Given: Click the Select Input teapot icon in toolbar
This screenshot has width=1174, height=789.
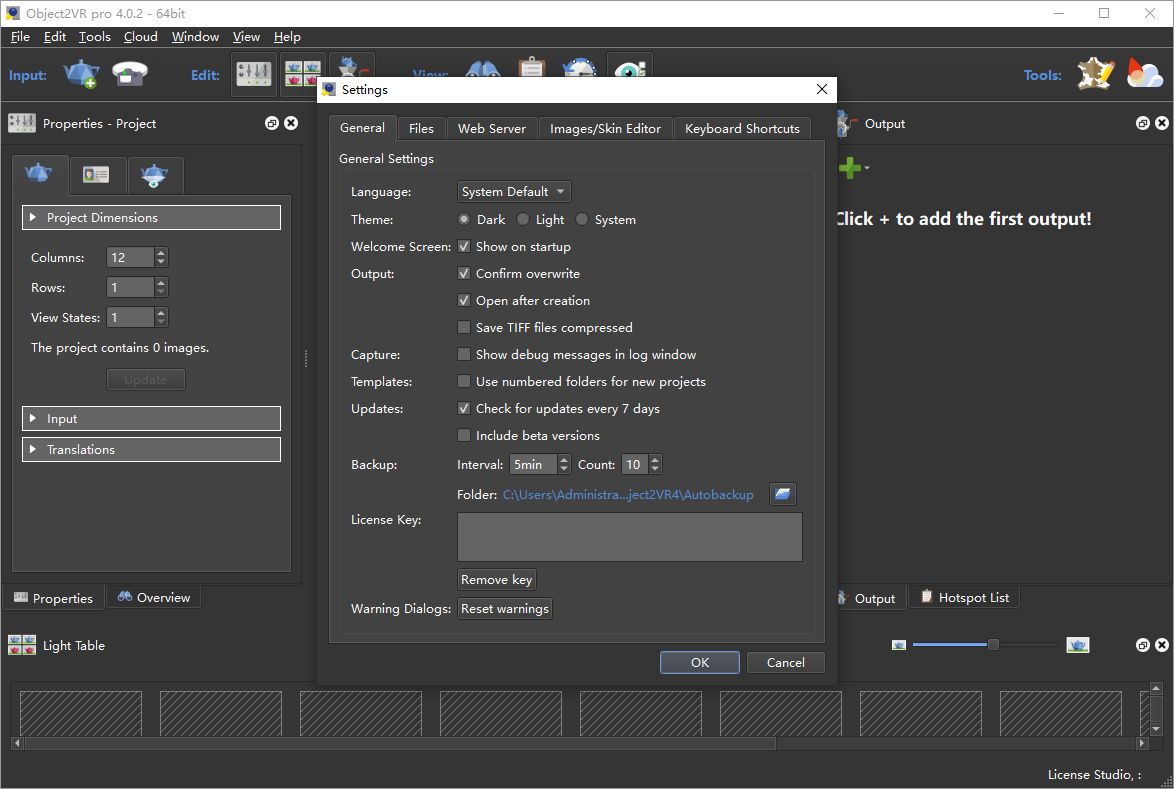Looking at the screenshot, I should 80,74.
